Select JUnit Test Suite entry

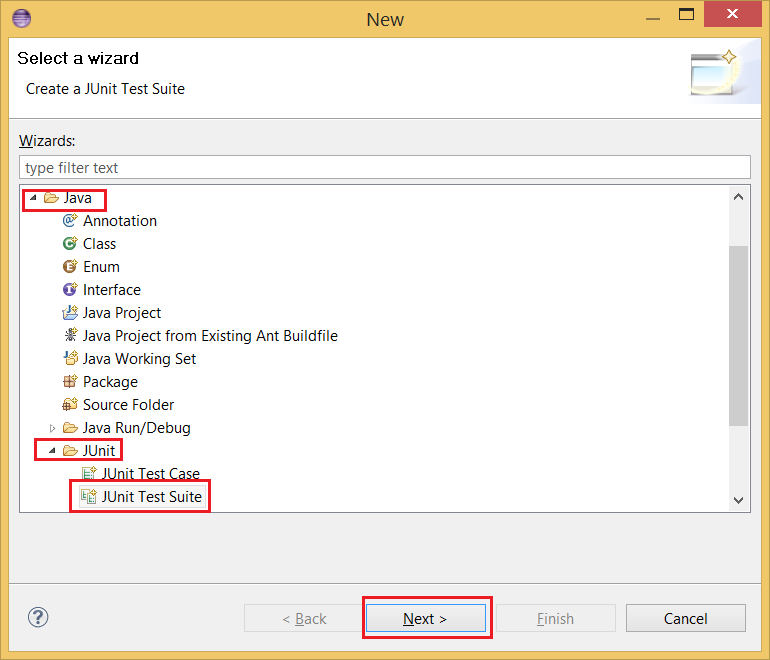[x=152, y=497]
